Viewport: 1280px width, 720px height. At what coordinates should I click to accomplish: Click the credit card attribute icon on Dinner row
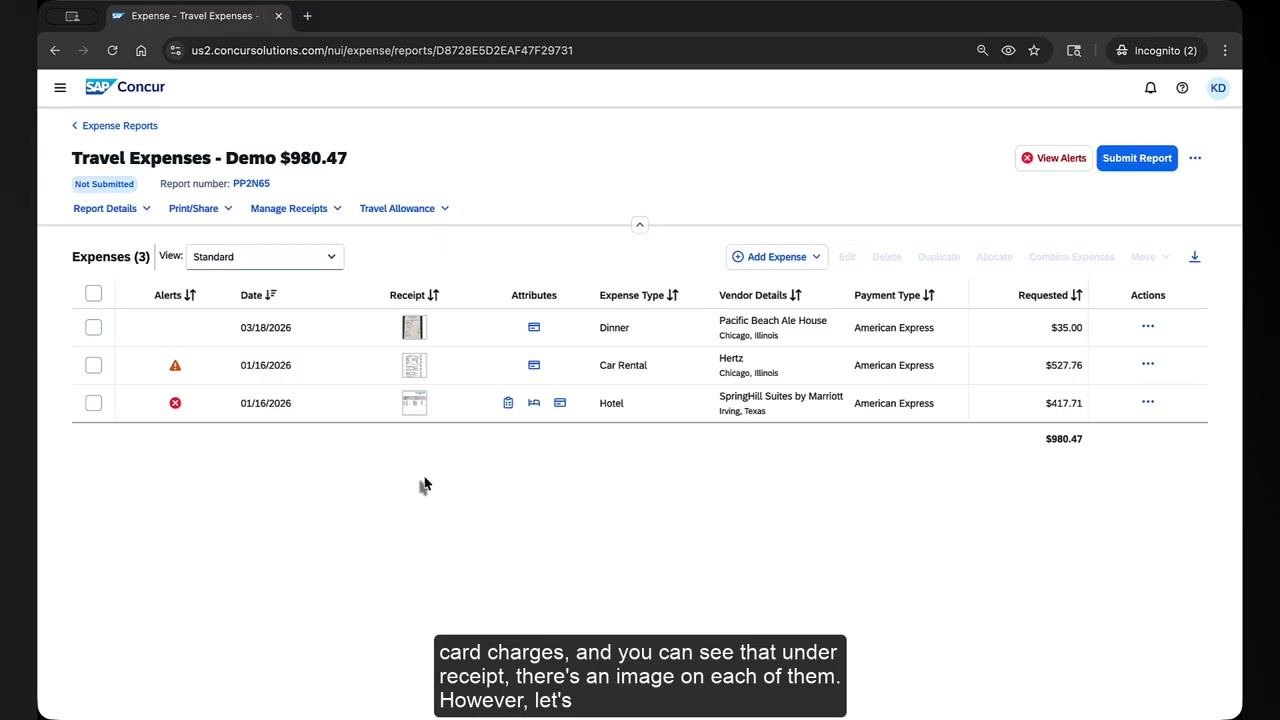coord(534,327)
